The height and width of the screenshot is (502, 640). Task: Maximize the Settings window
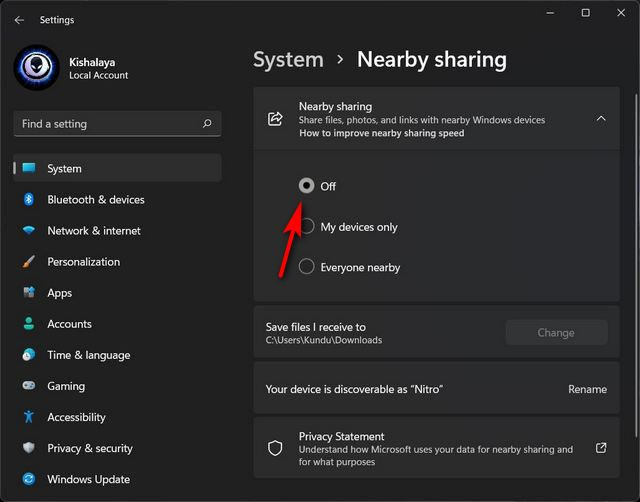586,13
